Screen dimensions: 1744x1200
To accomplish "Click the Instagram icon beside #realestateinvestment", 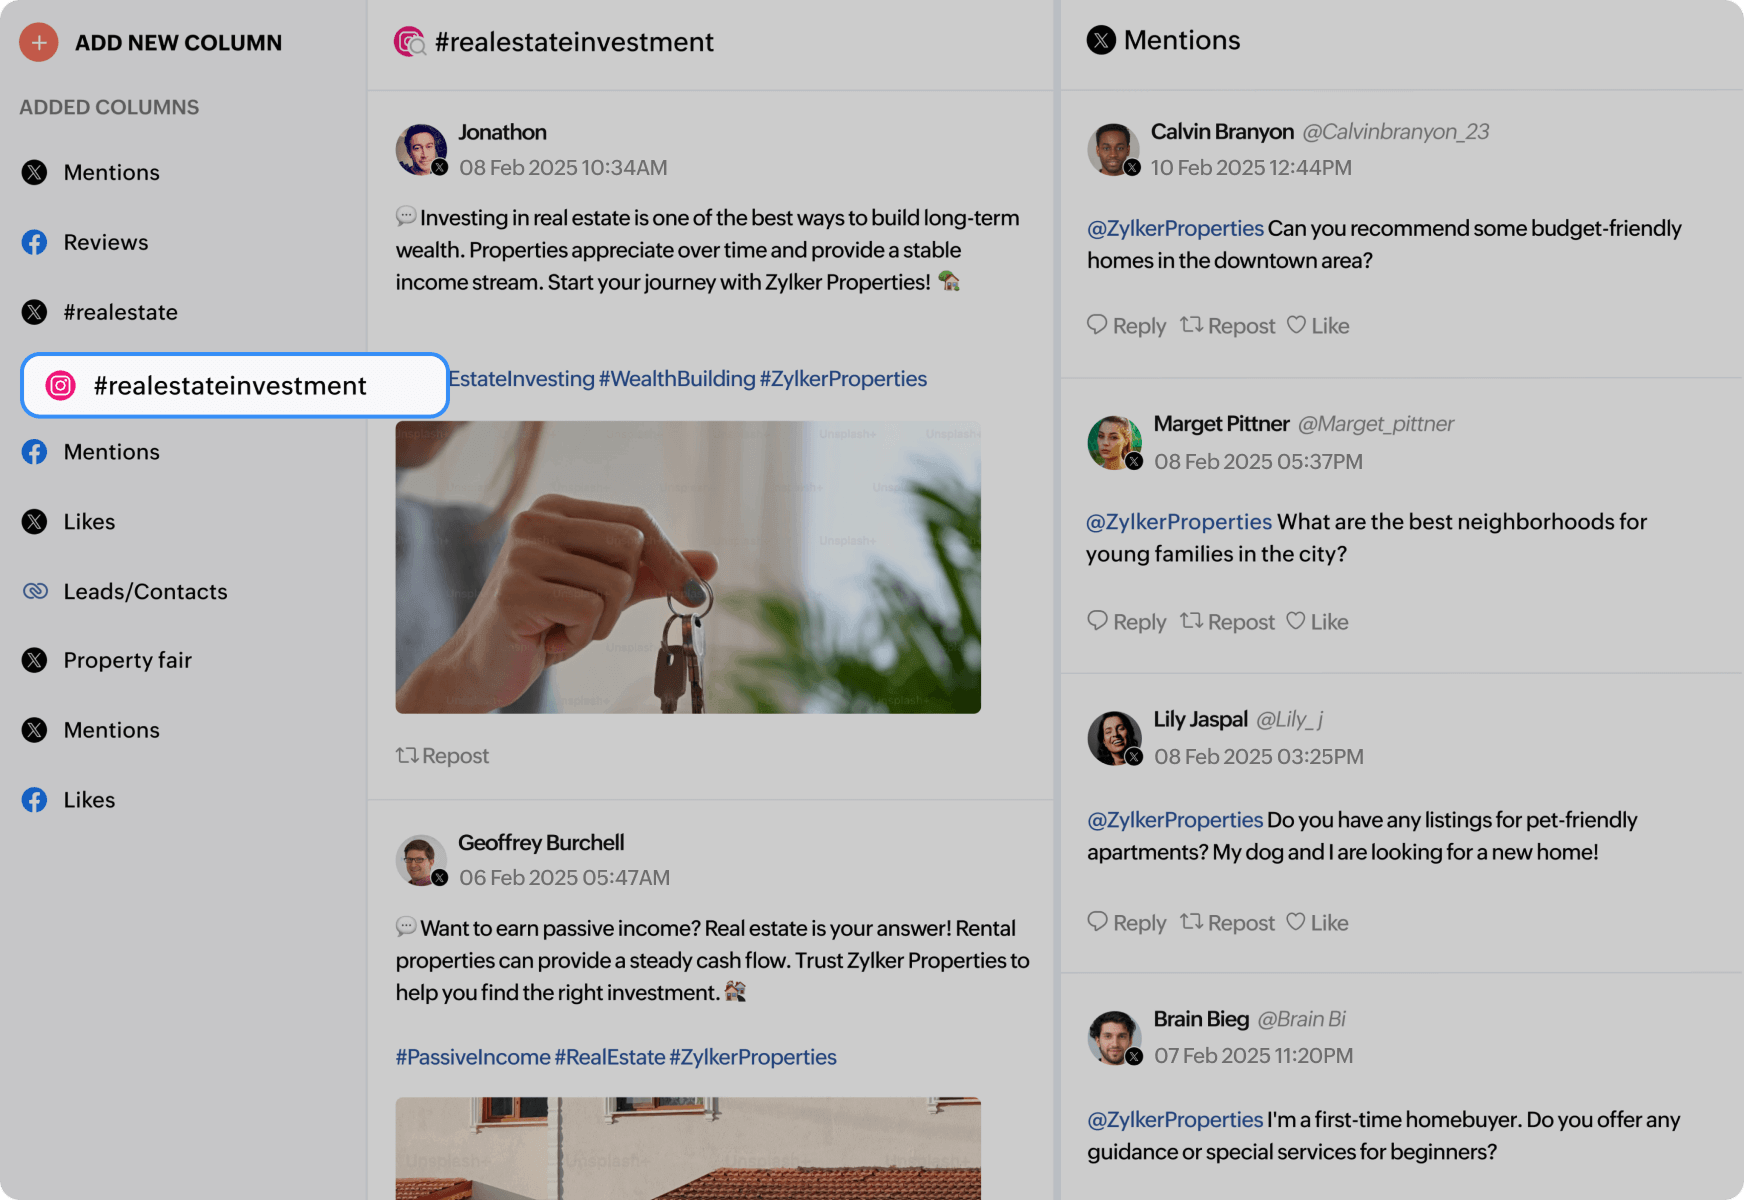I will coord(61,386).
